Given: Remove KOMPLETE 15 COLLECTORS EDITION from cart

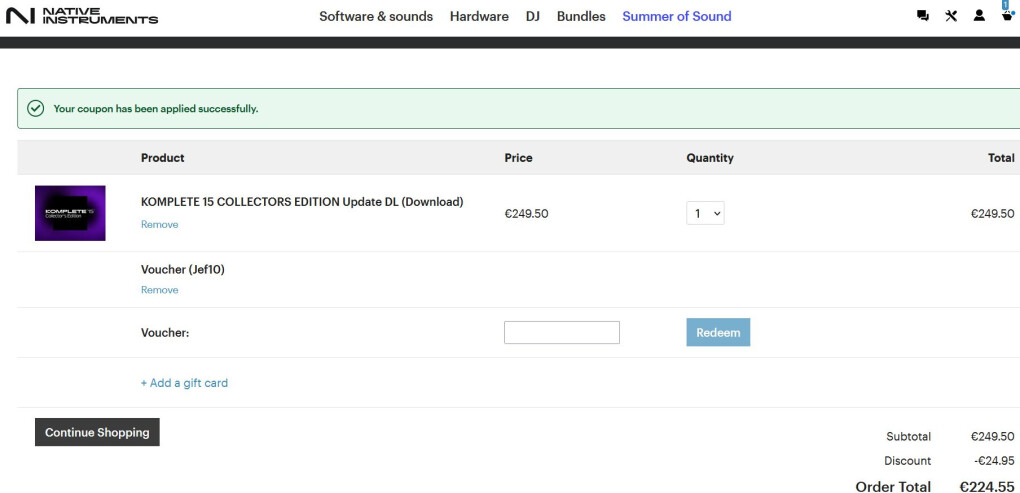Looking at the screenshot, I should pyautogui.click(x=159, y=224).
